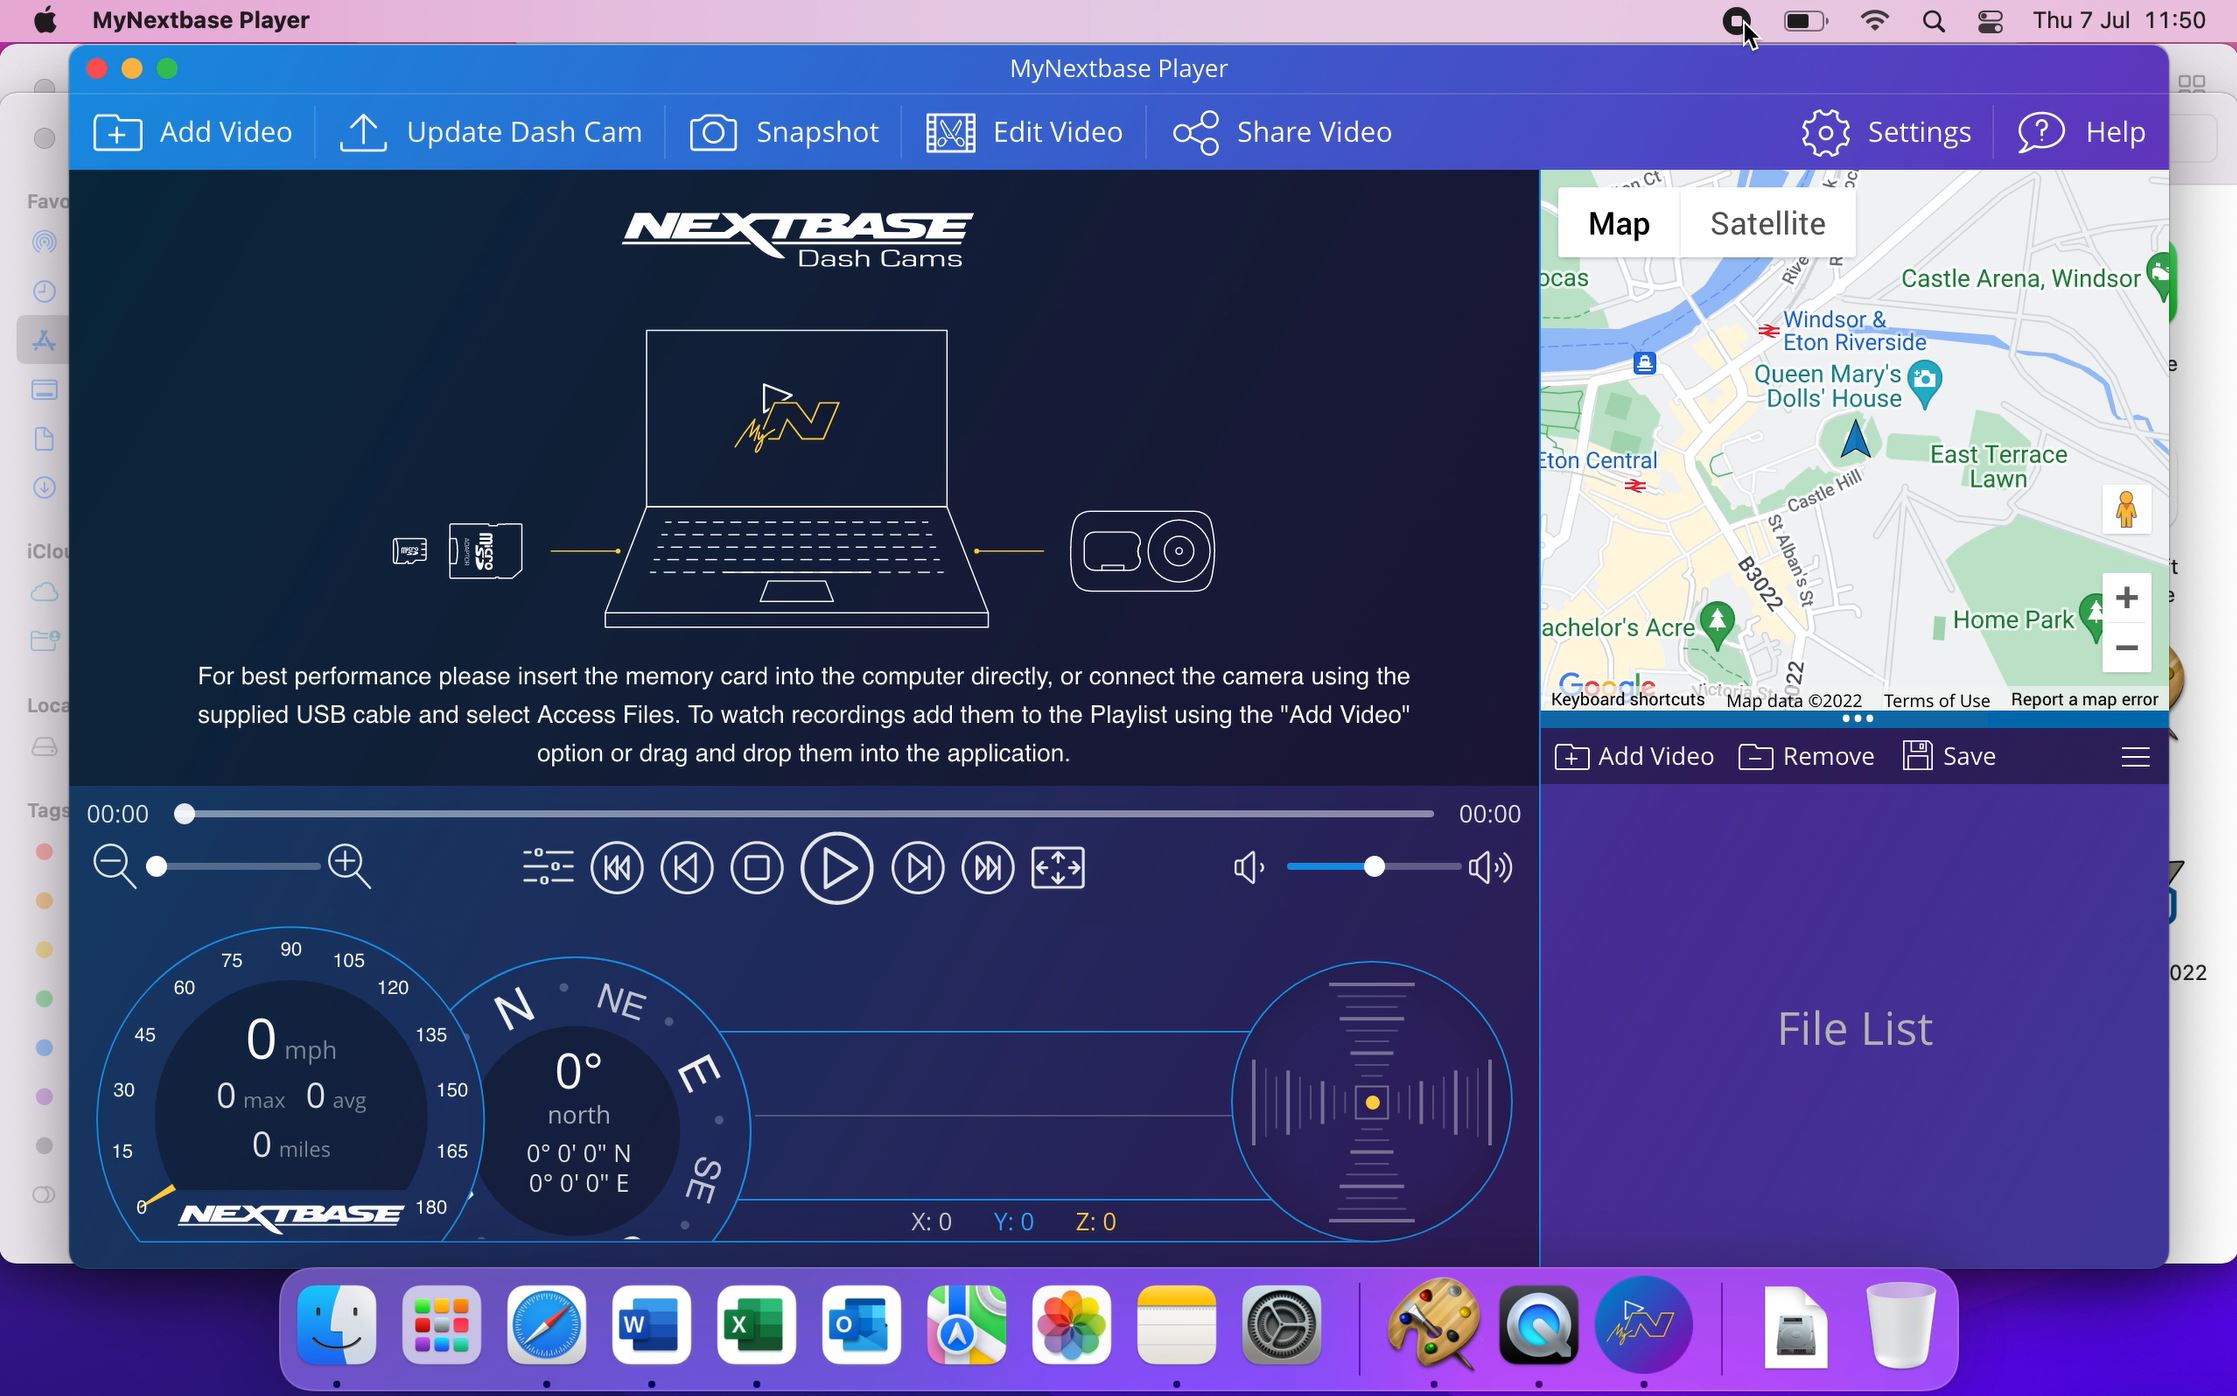Click the fullscreen/expand video icon
This screenshot has height=1396, width=2237.
1057,867
